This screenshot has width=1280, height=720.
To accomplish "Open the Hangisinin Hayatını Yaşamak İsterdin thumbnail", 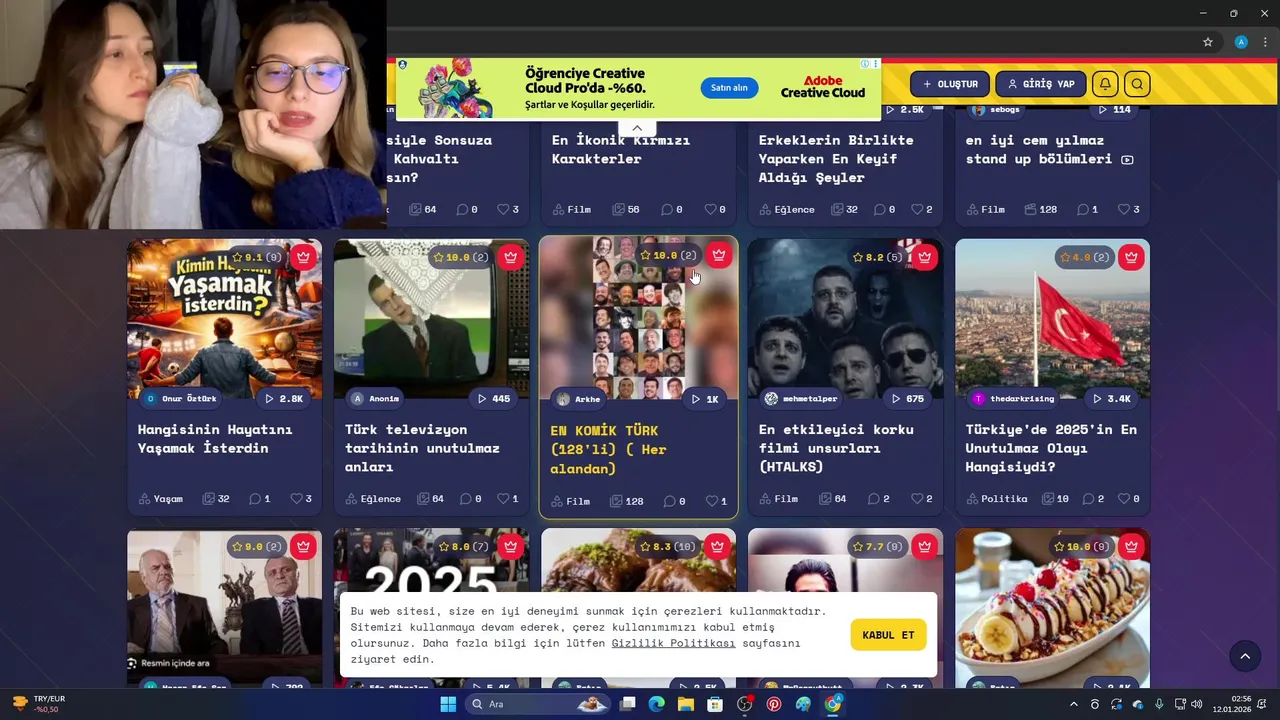I will point(224,318).
